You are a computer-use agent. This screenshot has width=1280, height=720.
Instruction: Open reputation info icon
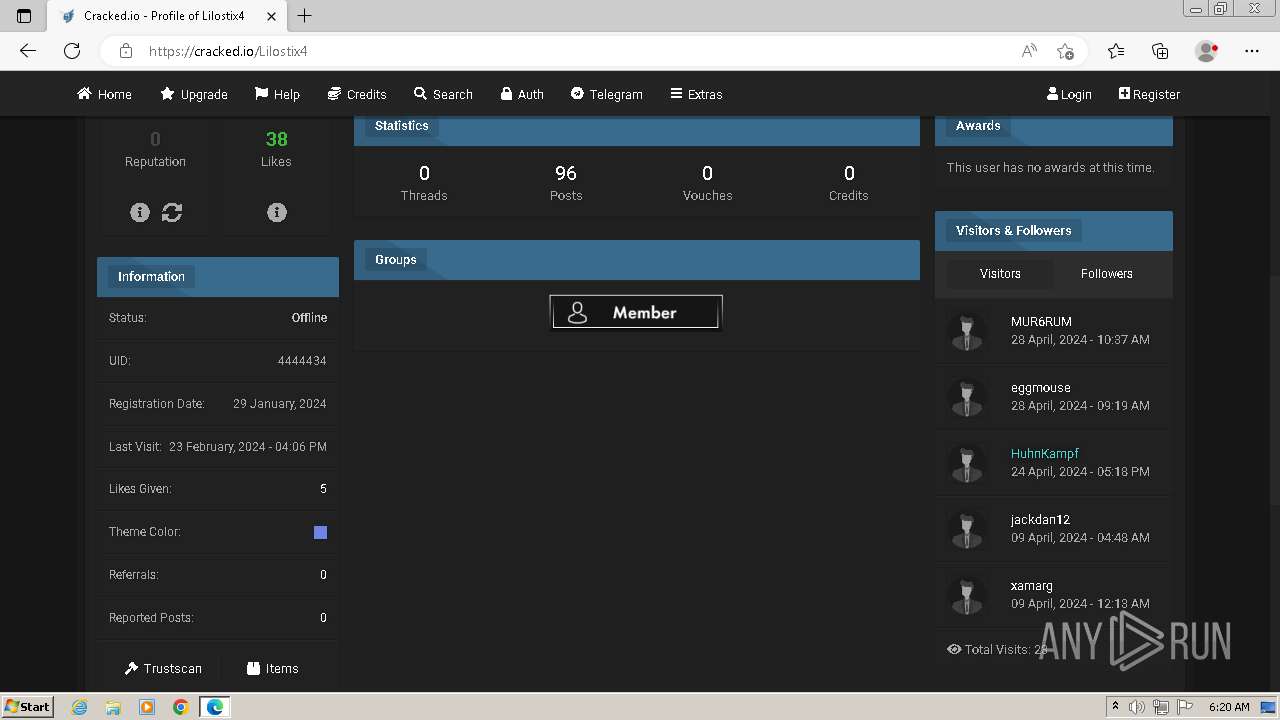click(x=140, y=212)
